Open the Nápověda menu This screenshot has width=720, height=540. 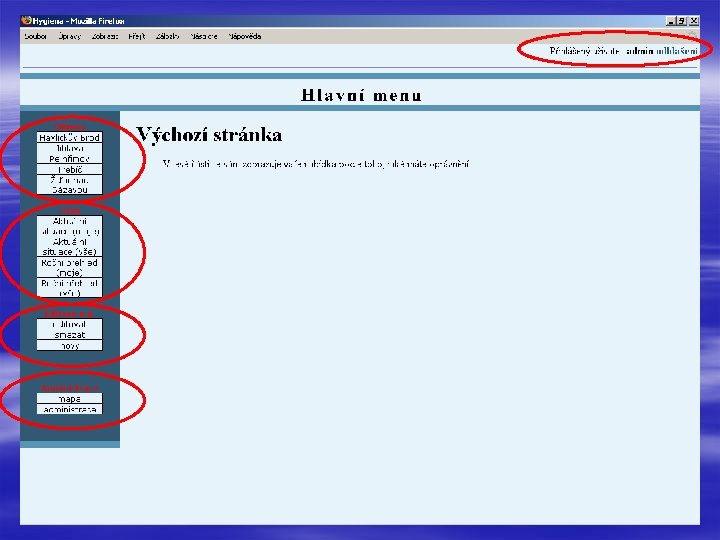pyautogui.click(x=245, y=36)
